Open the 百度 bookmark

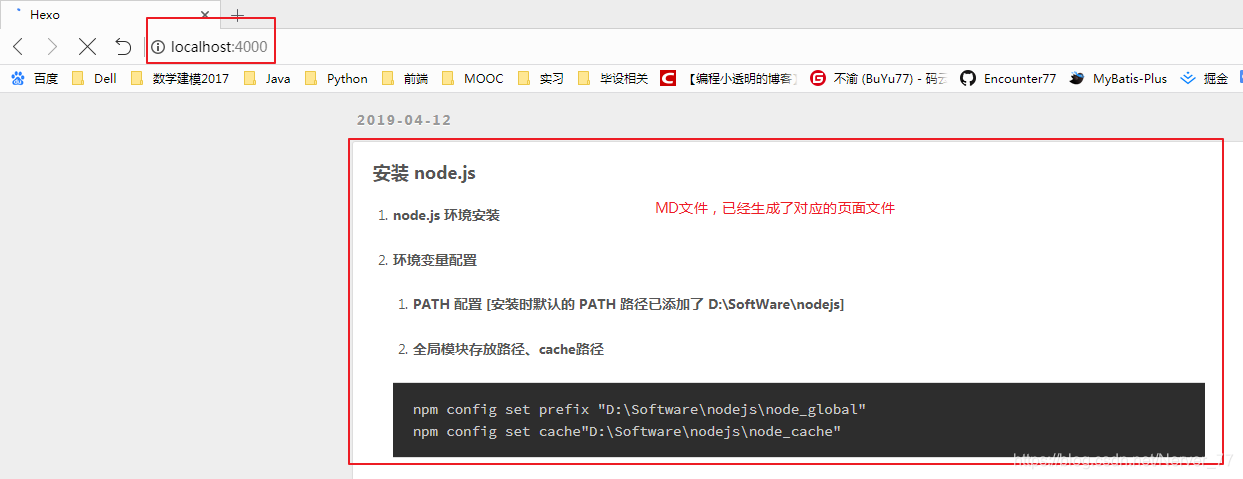point(35,79)
